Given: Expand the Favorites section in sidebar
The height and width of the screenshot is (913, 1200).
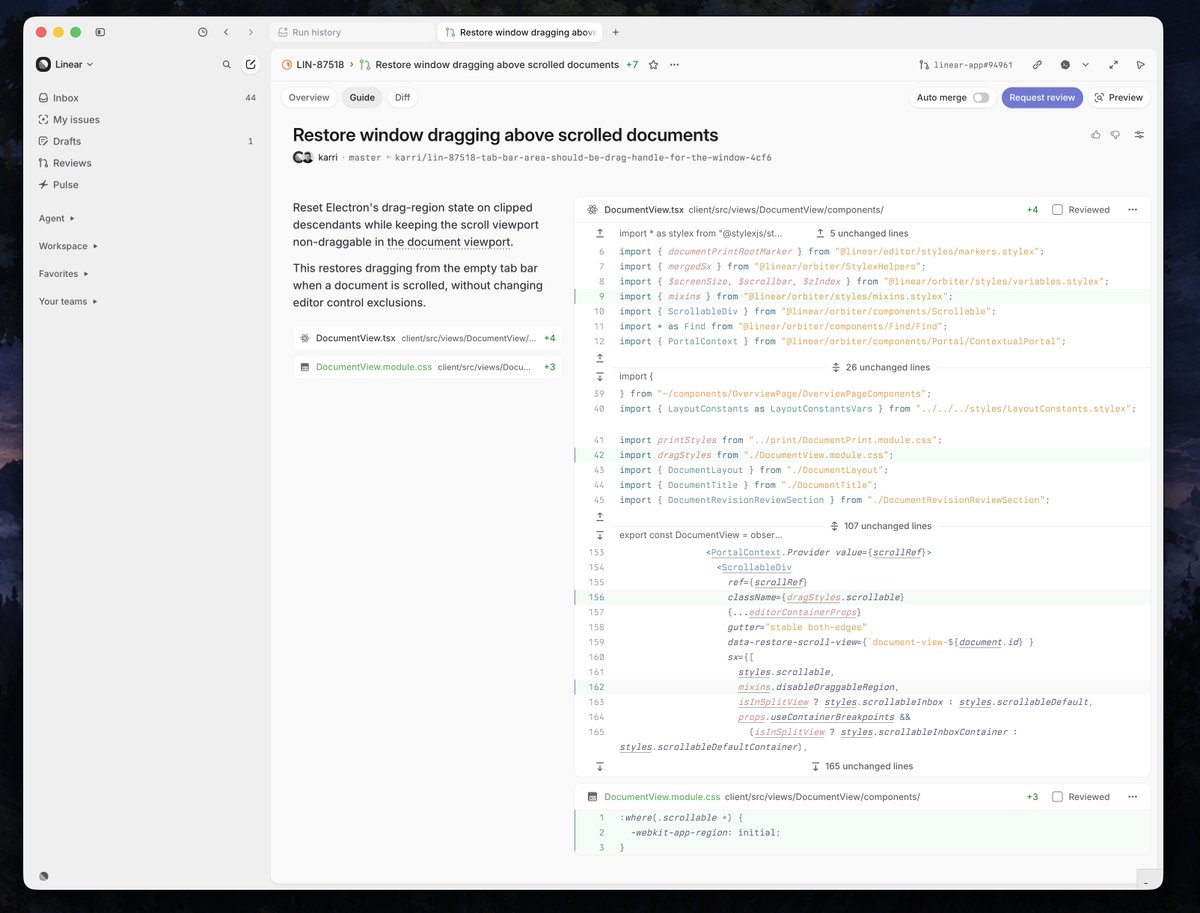Looking at the screenshot, I should [x=64, y=273].
